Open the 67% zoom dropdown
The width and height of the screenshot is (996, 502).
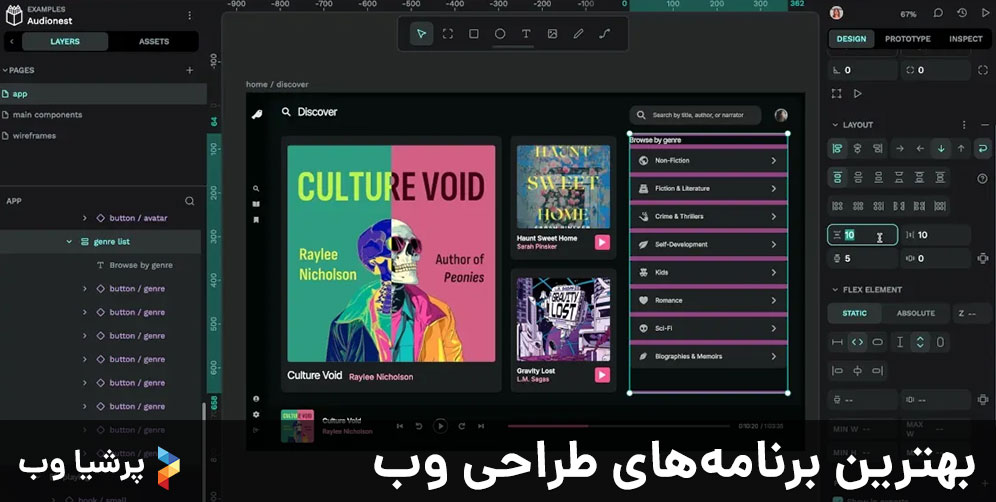(x=908, y=14)
